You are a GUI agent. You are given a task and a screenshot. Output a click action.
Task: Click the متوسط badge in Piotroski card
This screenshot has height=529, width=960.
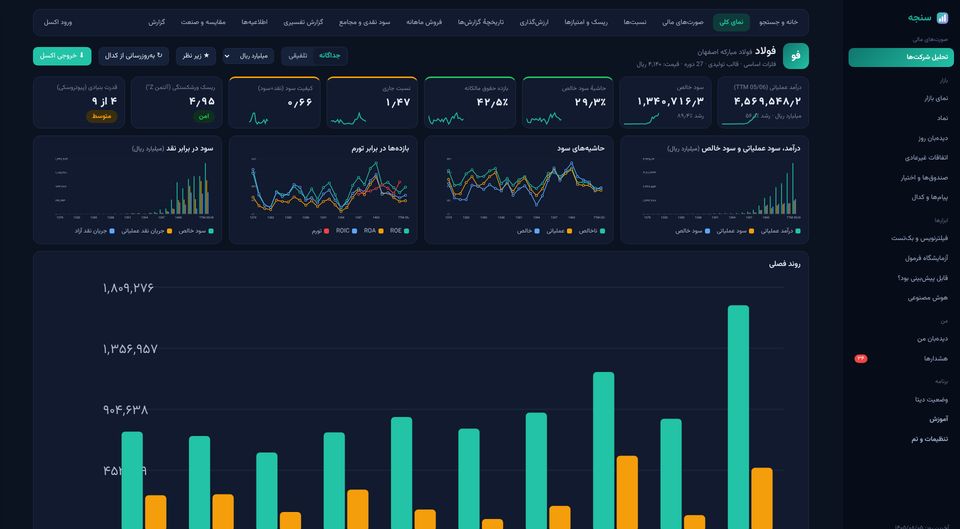pyautogui.click(x=101, y=116)
